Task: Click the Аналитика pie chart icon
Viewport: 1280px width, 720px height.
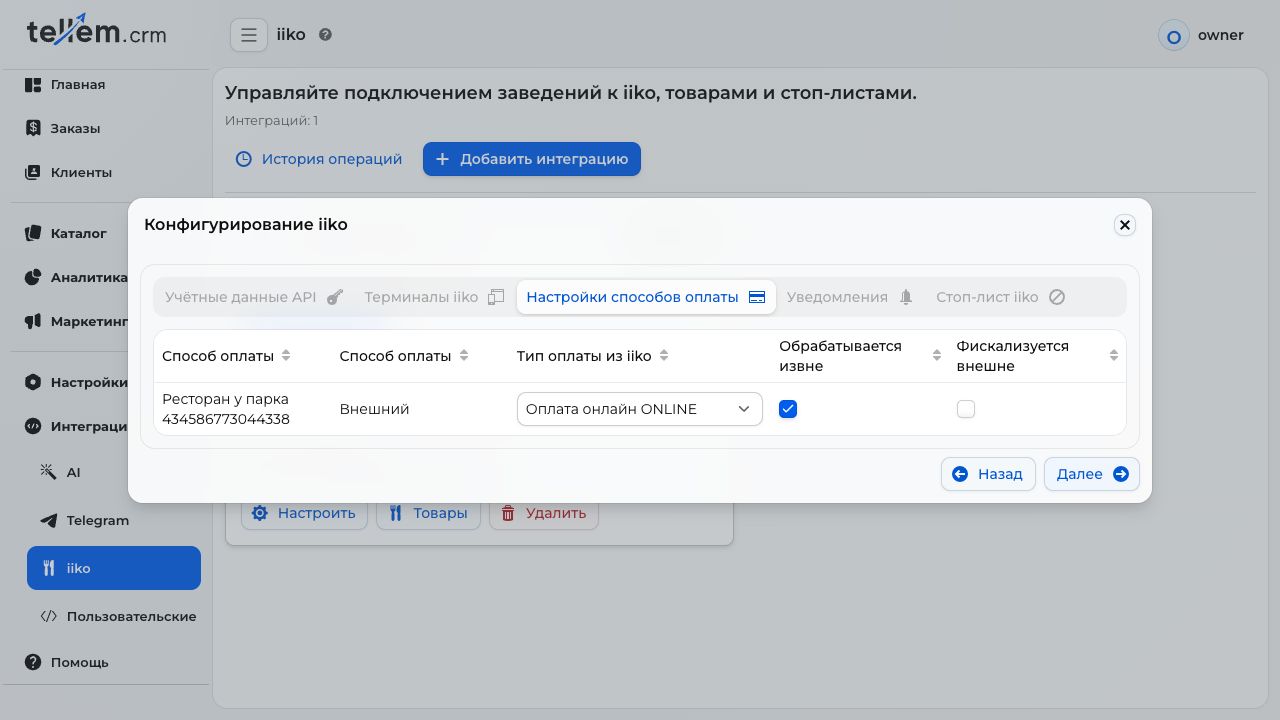Action: pyautogui.click(x=33, y=277)
